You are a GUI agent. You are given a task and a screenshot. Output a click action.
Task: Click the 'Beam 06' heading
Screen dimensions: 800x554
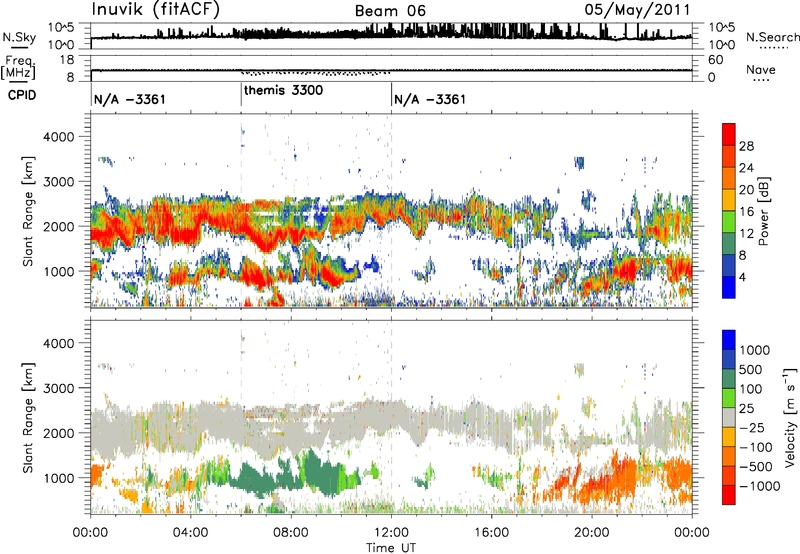pyautogui.click(x=390, y=11)
